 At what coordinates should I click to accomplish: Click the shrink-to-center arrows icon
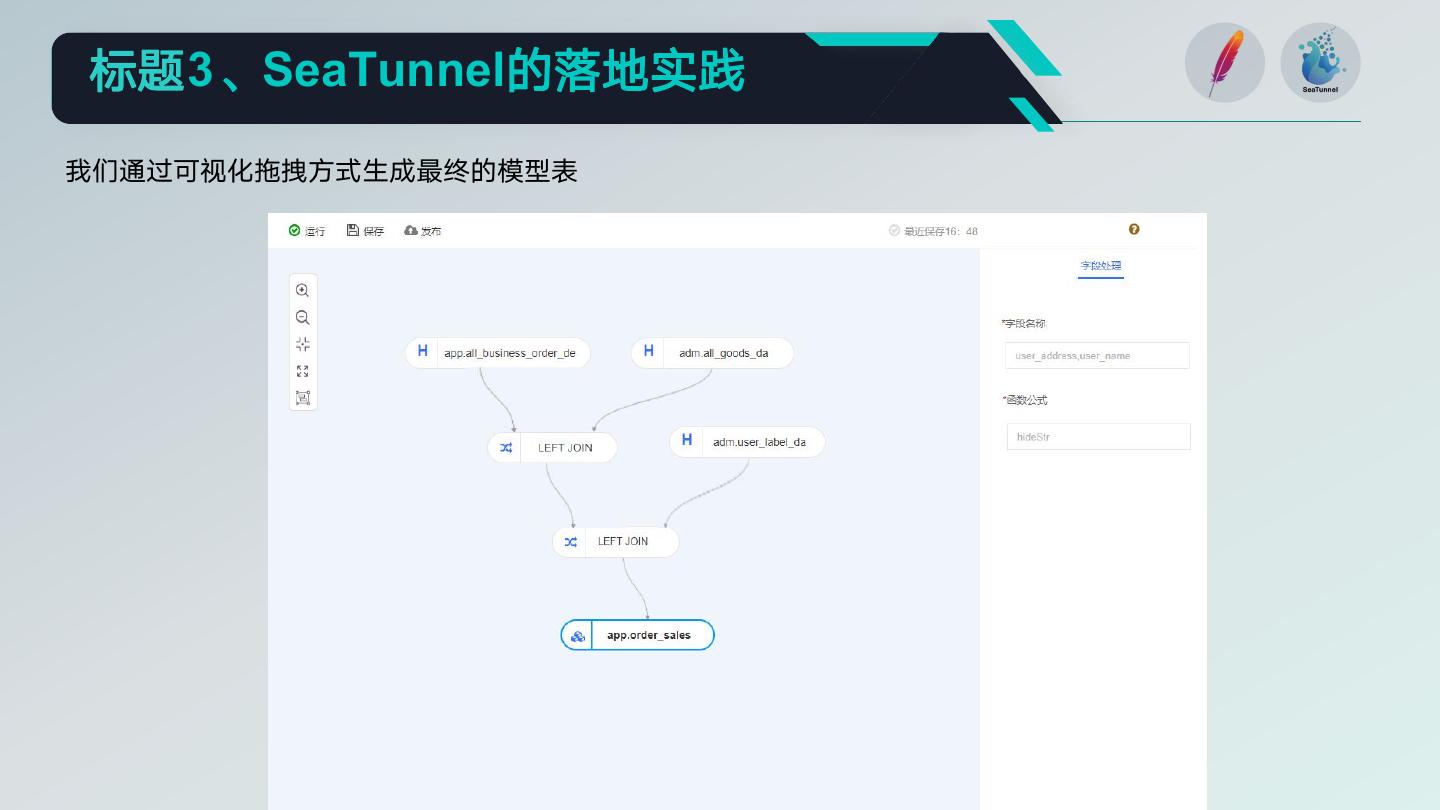point(302,344)
